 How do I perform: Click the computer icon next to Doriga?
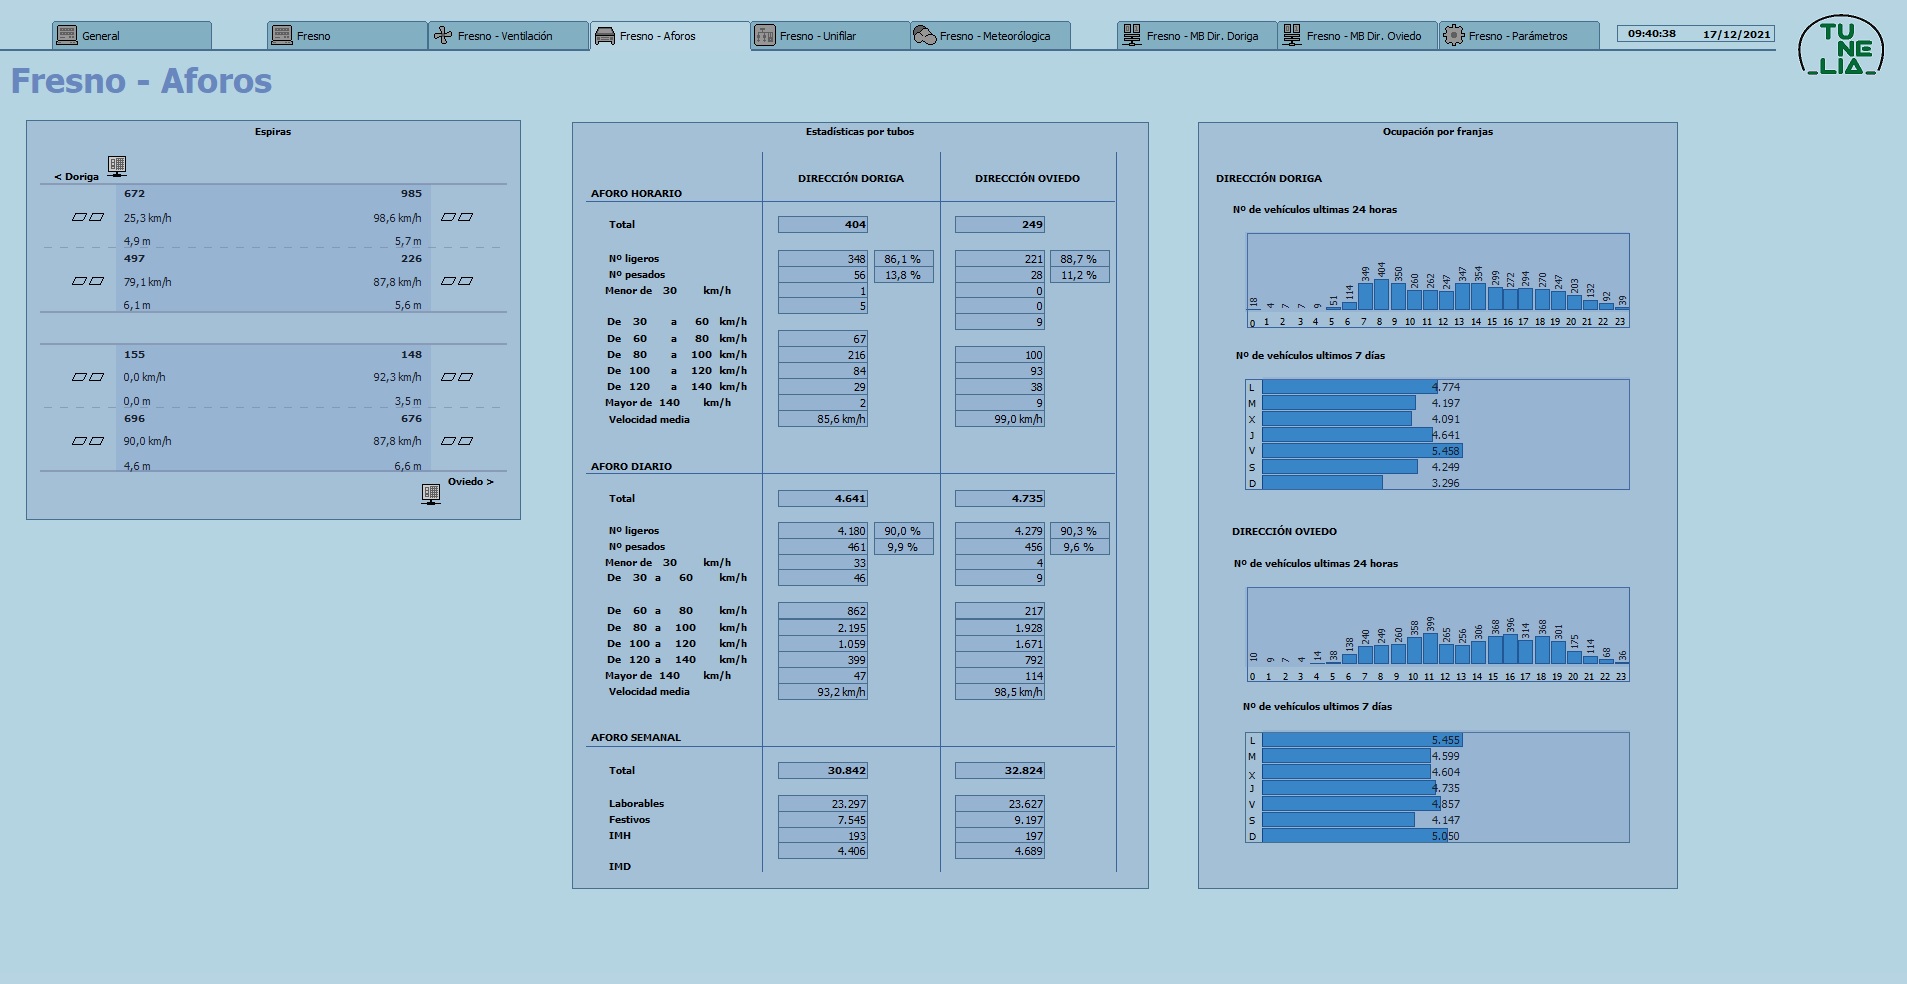[x=117, y=166]
